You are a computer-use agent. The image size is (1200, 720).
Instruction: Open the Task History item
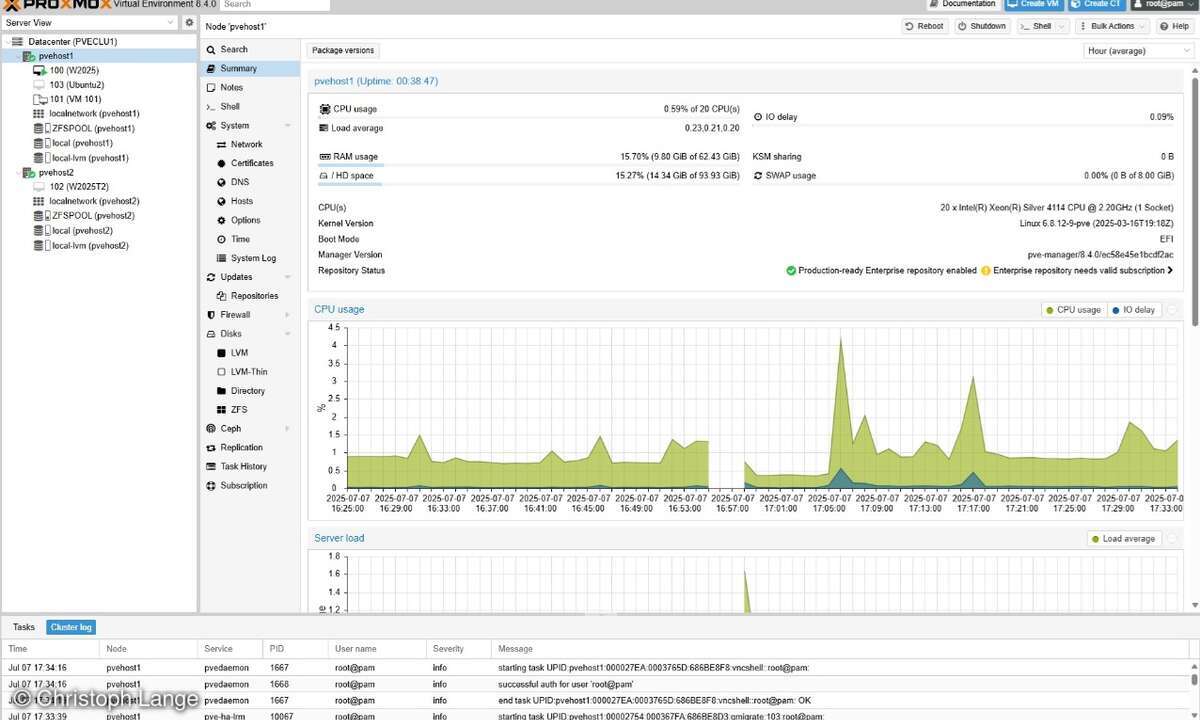(x=250, y=467)
